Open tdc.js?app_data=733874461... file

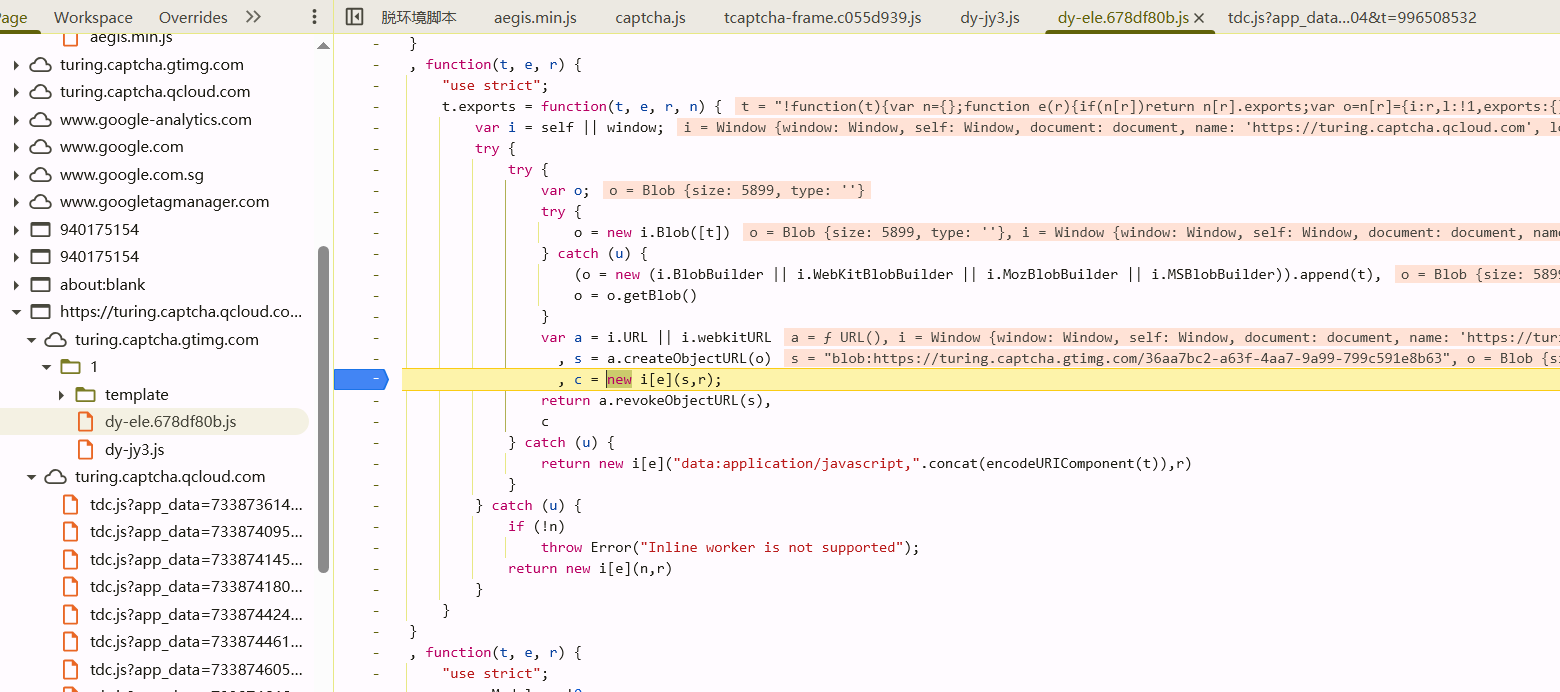(x=196, y=642)
